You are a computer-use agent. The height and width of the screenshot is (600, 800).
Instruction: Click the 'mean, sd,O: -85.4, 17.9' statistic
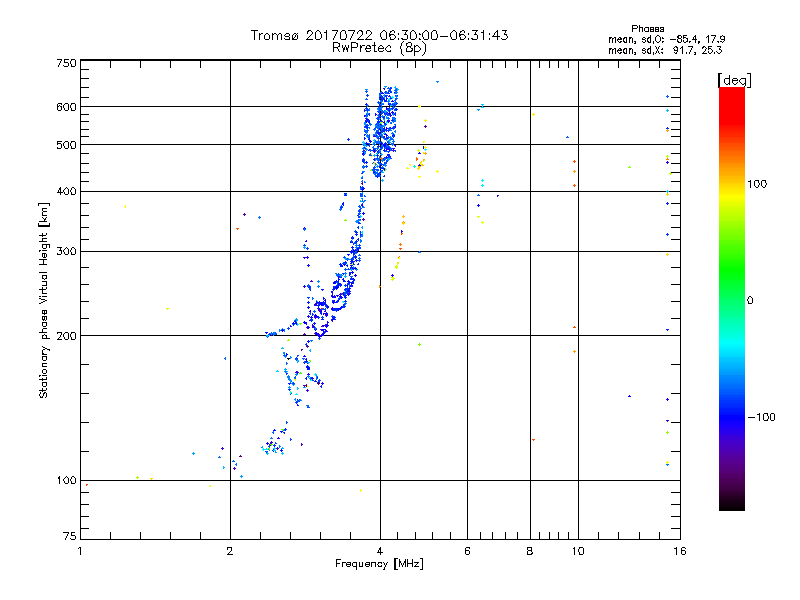click(666, 39)
